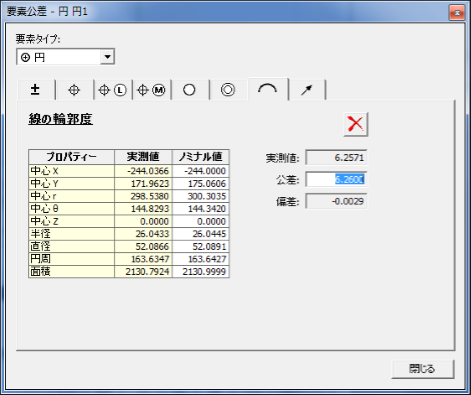Select the 半径 nominal value cell
Viewport: 471px width, 395px height.
[201, 234]
